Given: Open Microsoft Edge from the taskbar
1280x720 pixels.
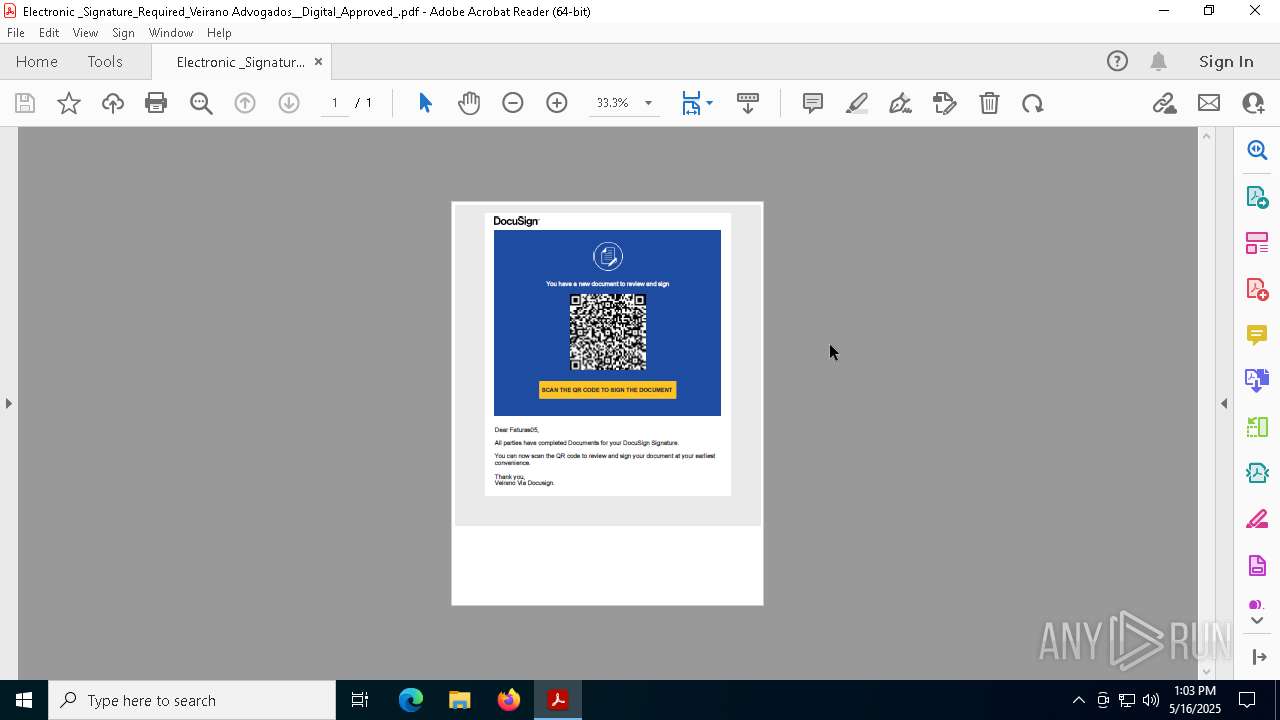Looking at the screenshot, I should [411, 700].
